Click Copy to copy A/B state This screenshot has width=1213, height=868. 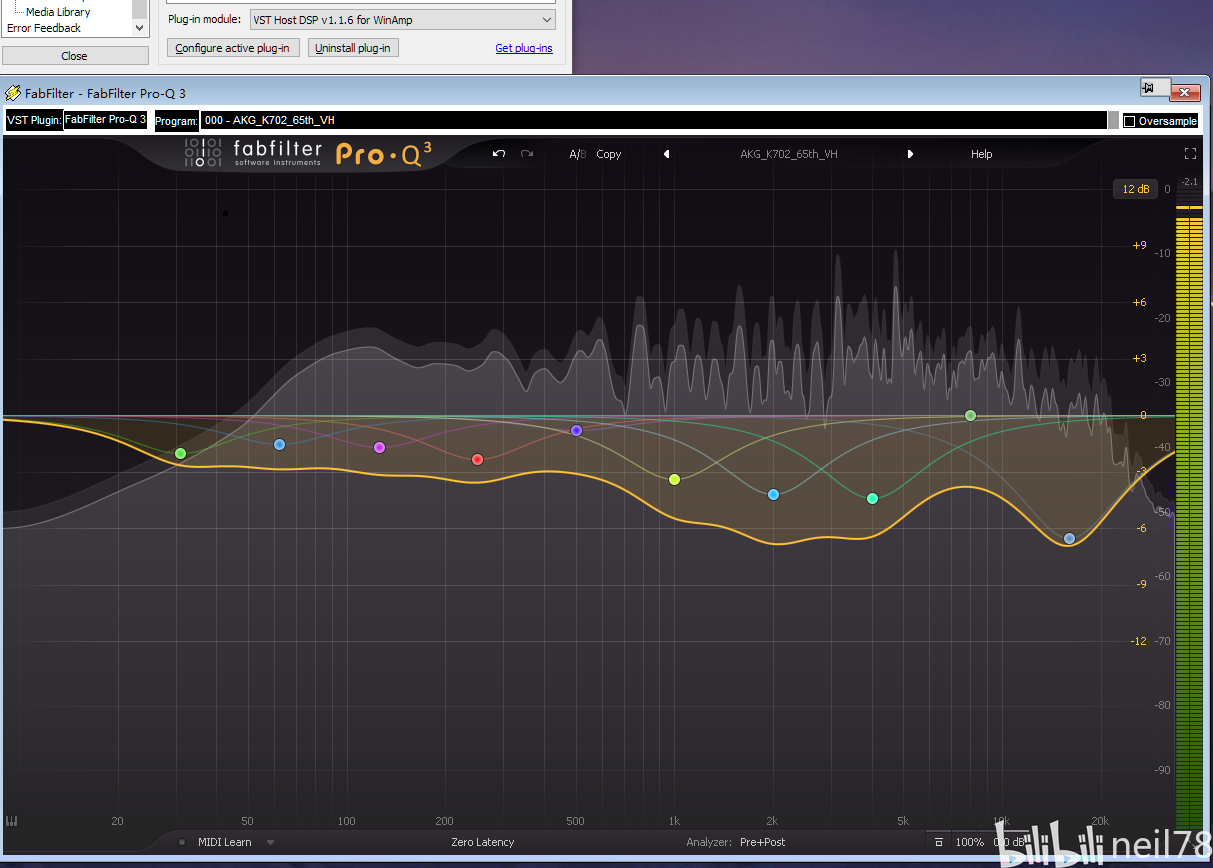point(609,154)
